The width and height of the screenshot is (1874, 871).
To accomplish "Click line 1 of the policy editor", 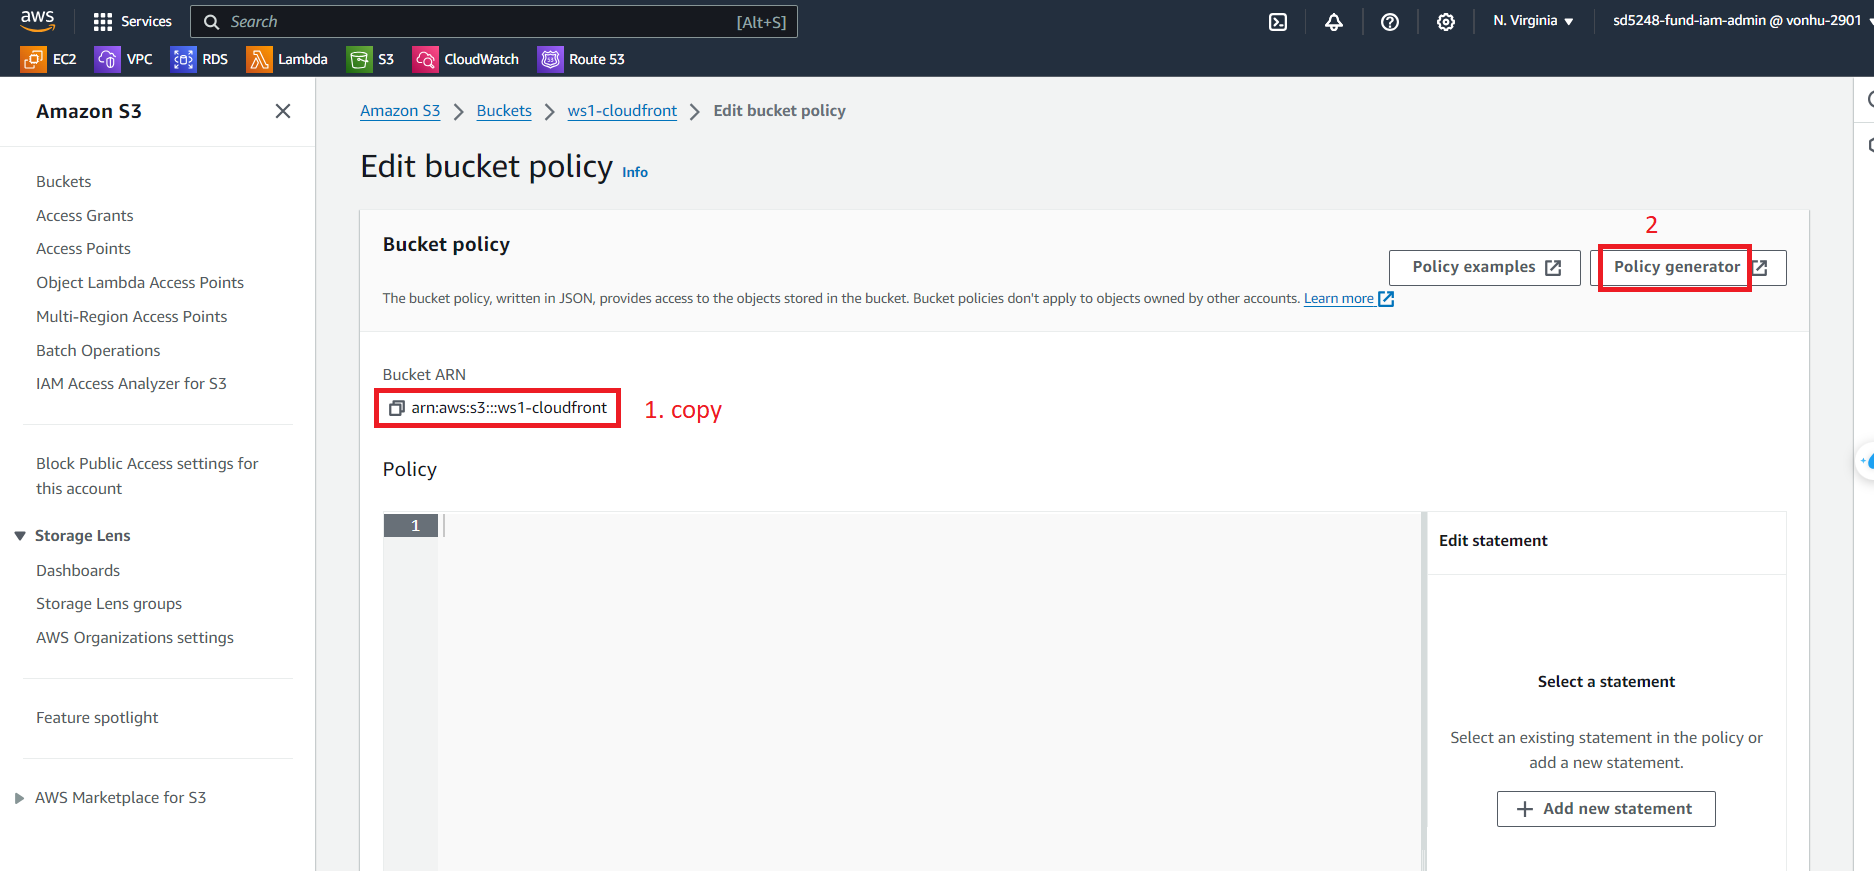I will point(900,526).
